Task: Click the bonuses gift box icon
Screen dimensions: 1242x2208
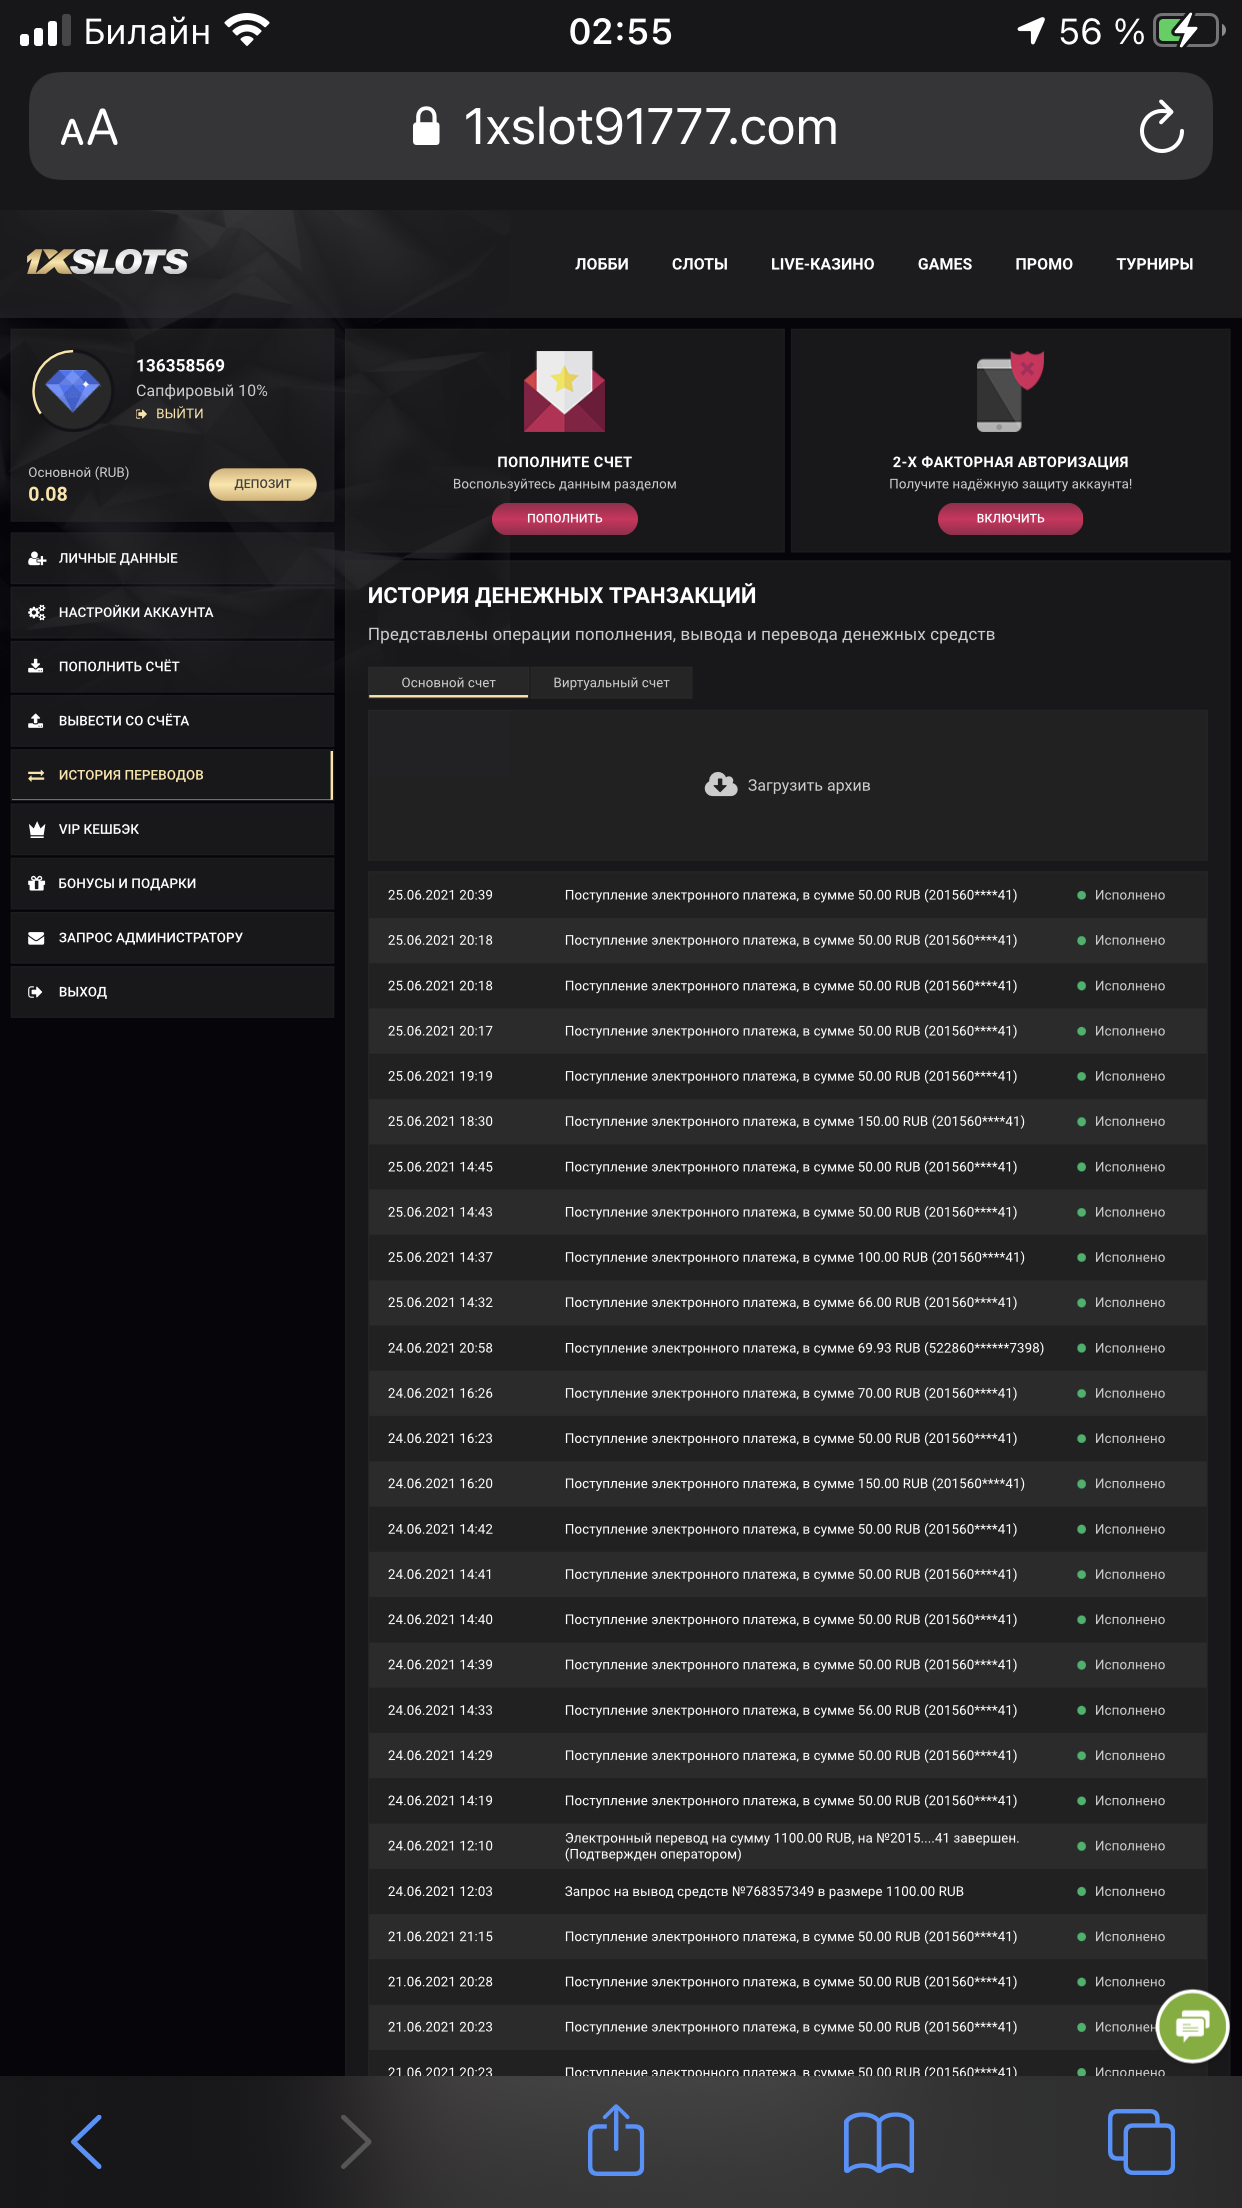Action: (x=37, y=883)
